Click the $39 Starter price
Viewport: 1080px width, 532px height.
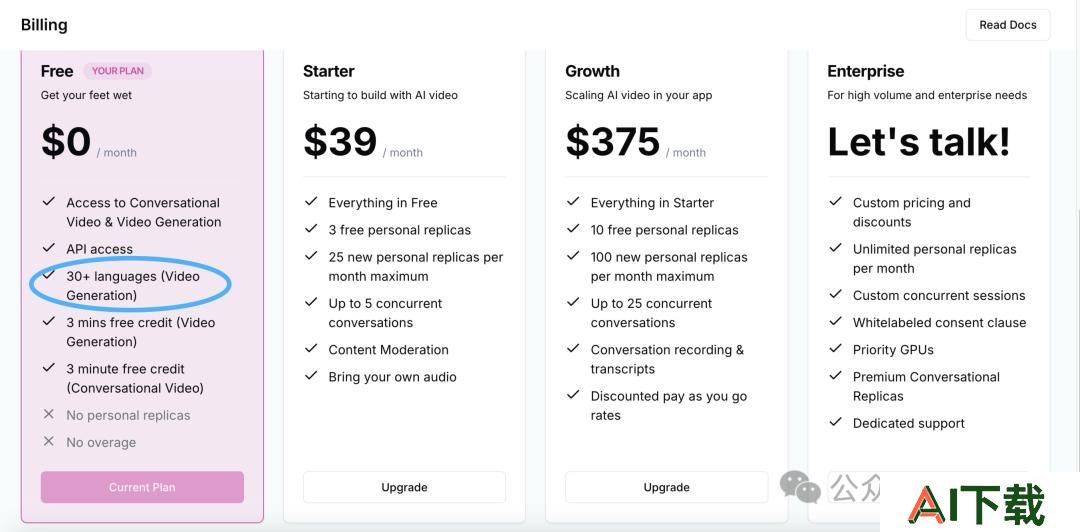pyautogui.click(x=340, y=141)
